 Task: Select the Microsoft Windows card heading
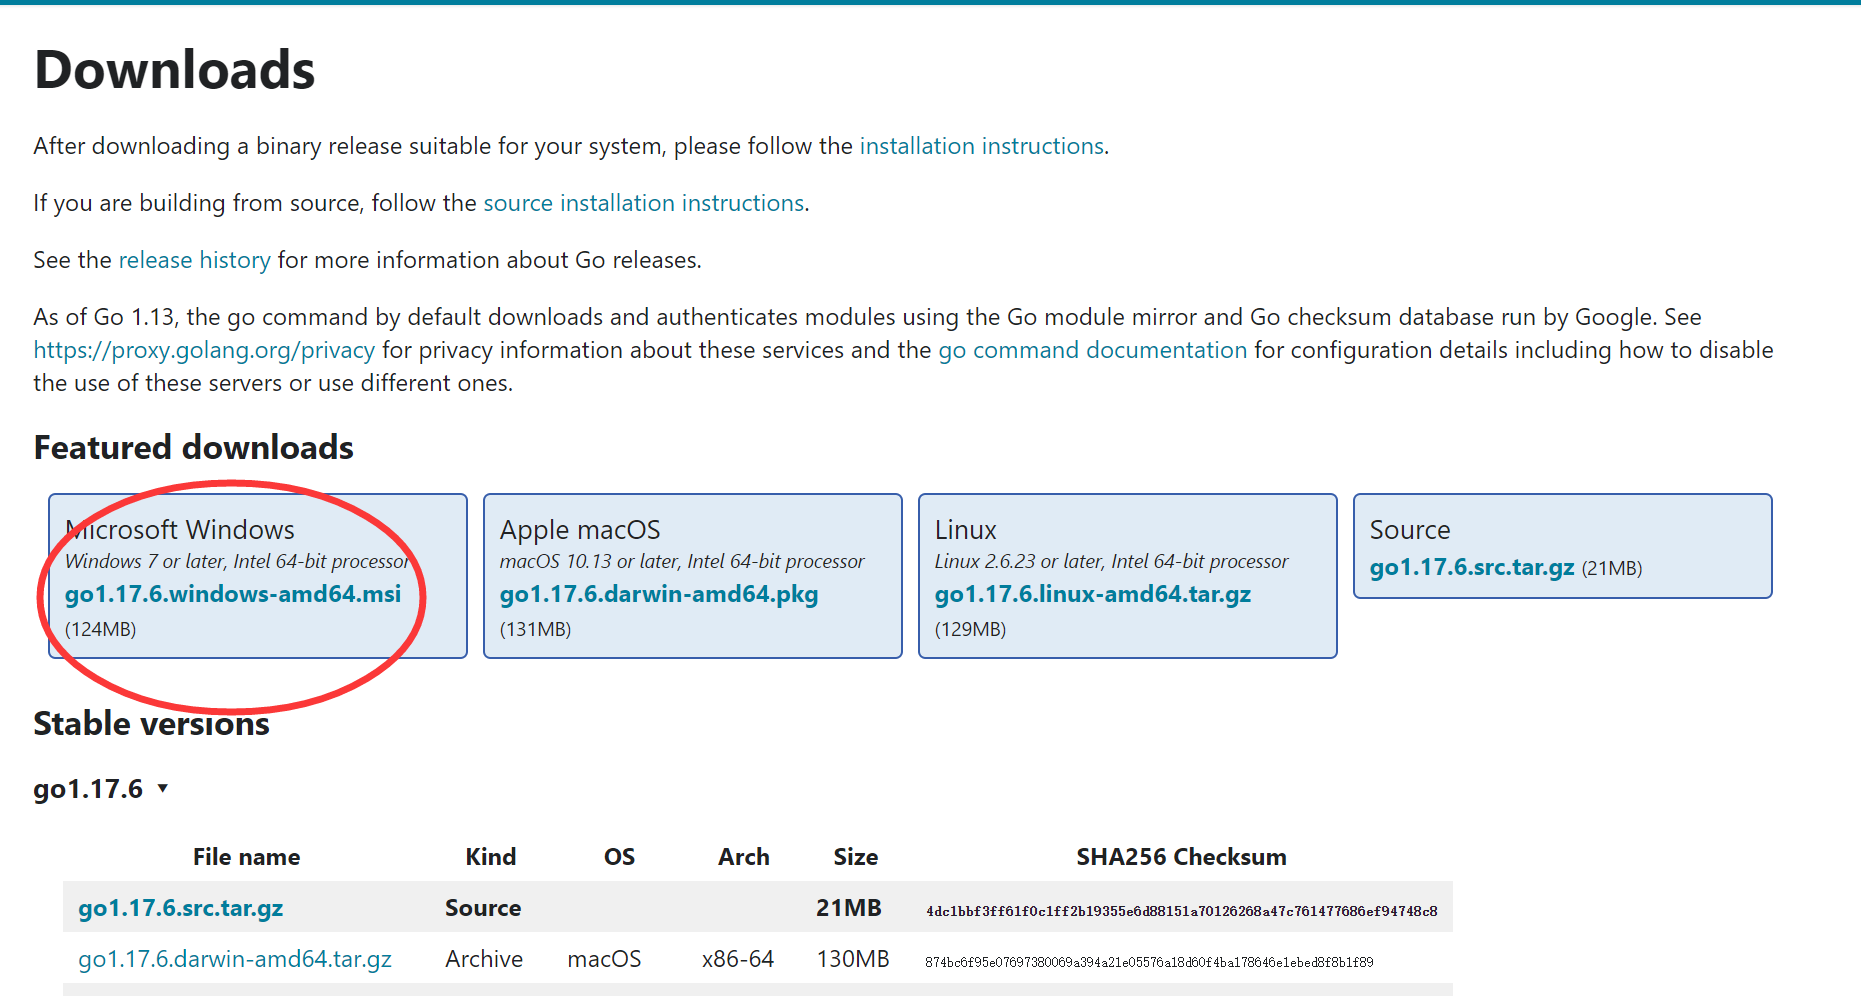coord(180,529)
